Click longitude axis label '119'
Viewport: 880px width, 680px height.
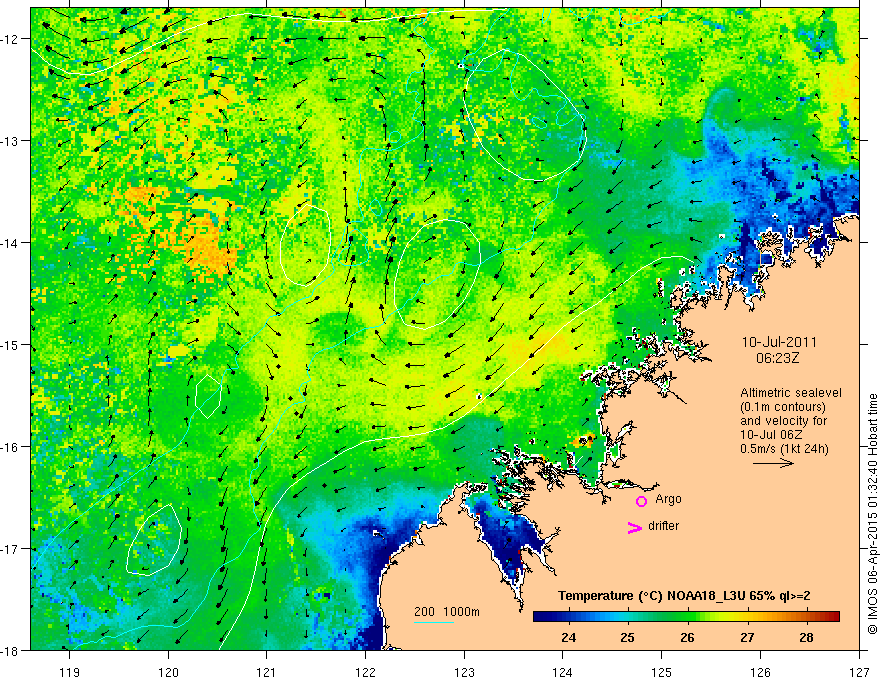(70, 672)
